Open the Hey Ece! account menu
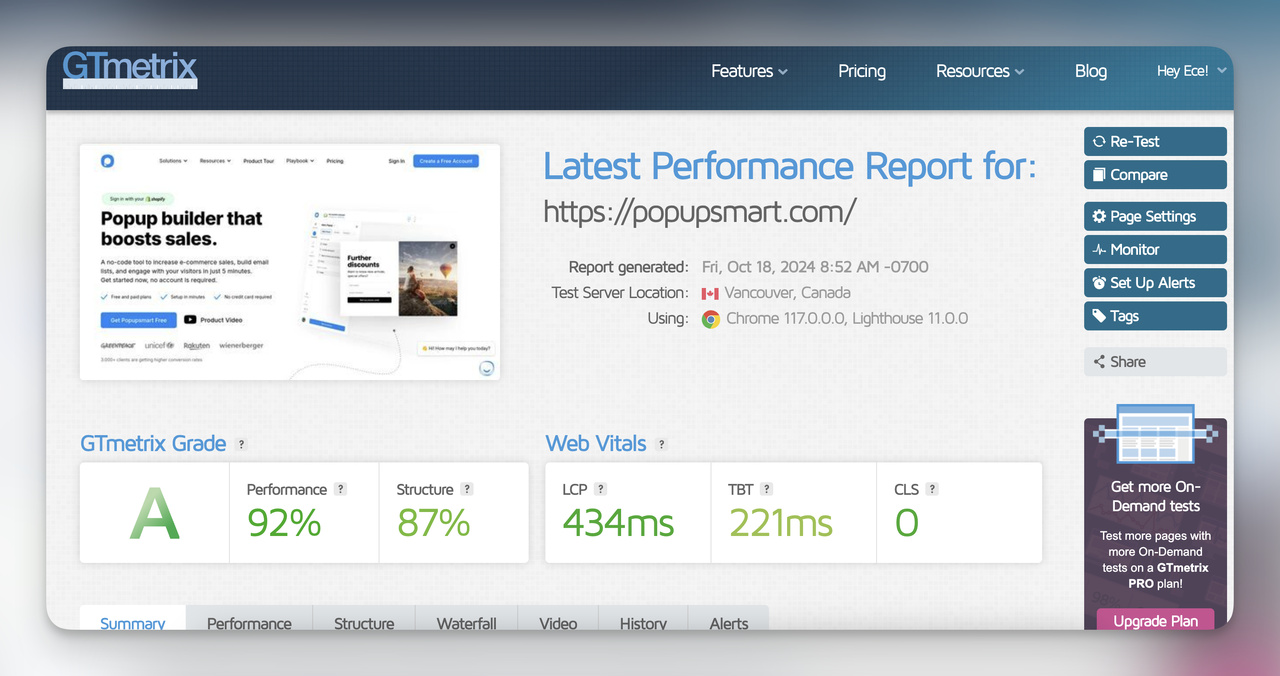The image size is (1280, 676). pyautogui.click(x=1192, y=71)
